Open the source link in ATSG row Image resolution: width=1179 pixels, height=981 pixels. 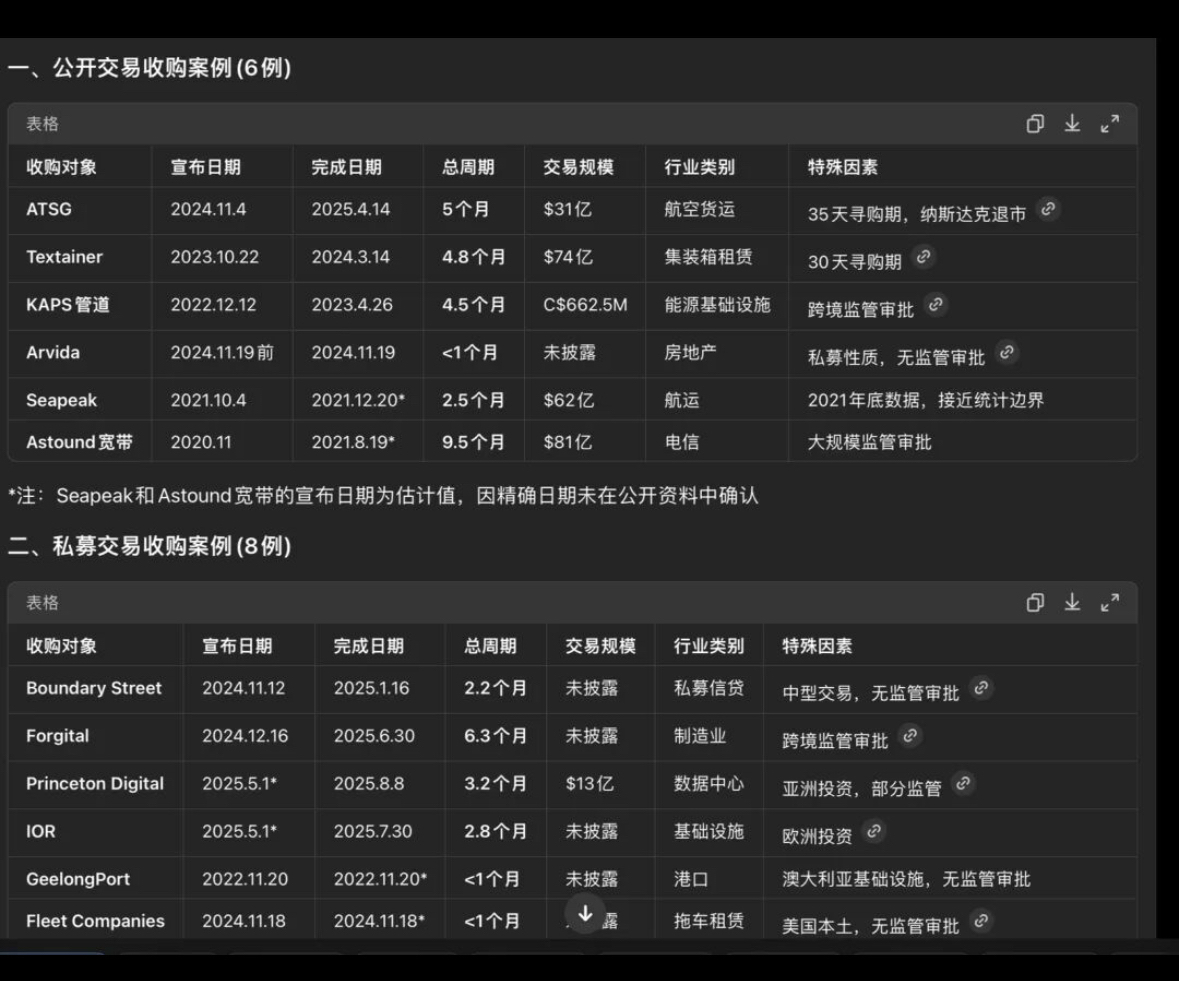1048,209
